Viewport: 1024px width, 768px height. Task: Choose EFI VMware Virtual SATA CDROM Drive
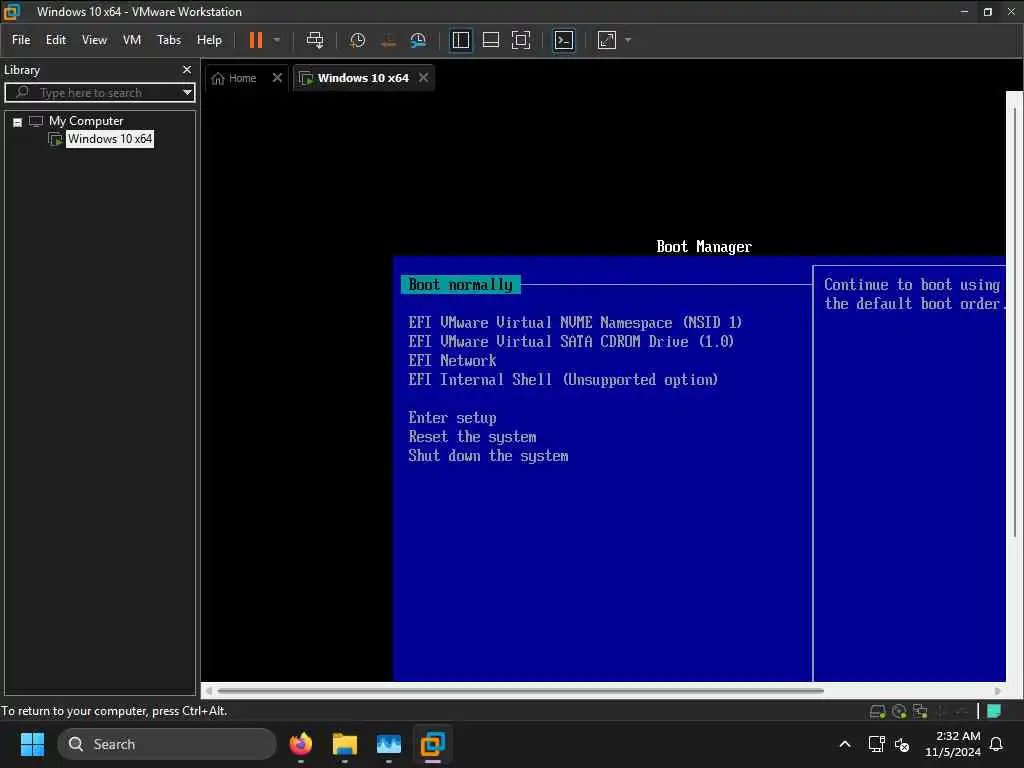(x=571, y=342)
